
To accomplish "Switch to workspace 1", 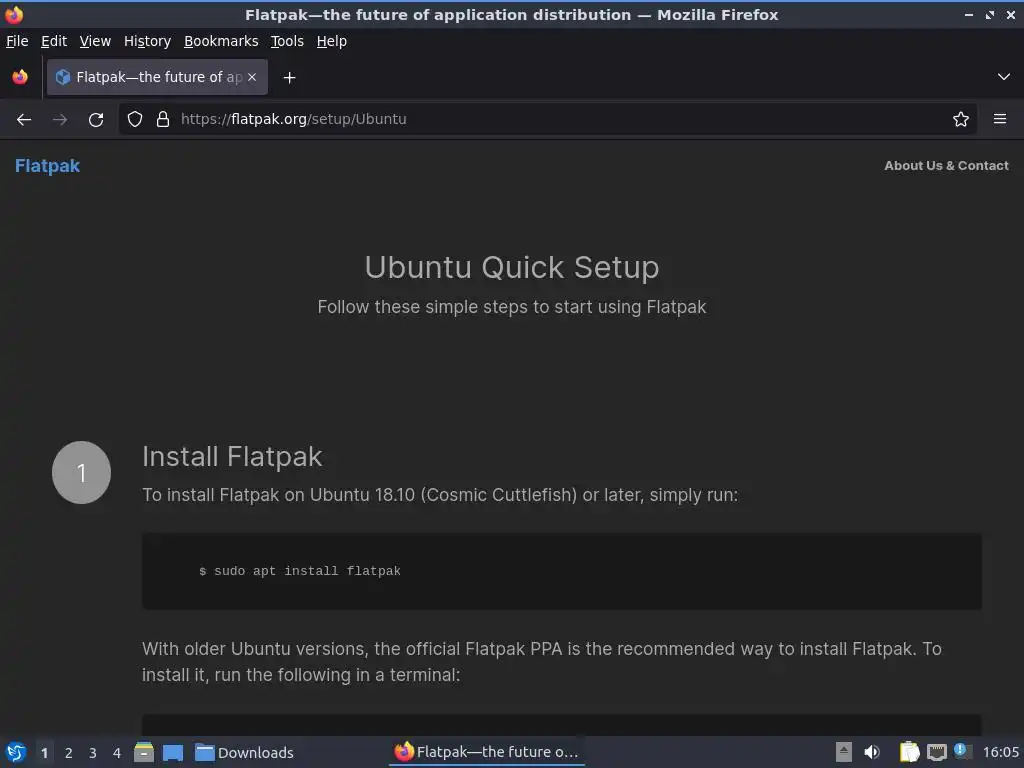I will click(x=44, y=753).
